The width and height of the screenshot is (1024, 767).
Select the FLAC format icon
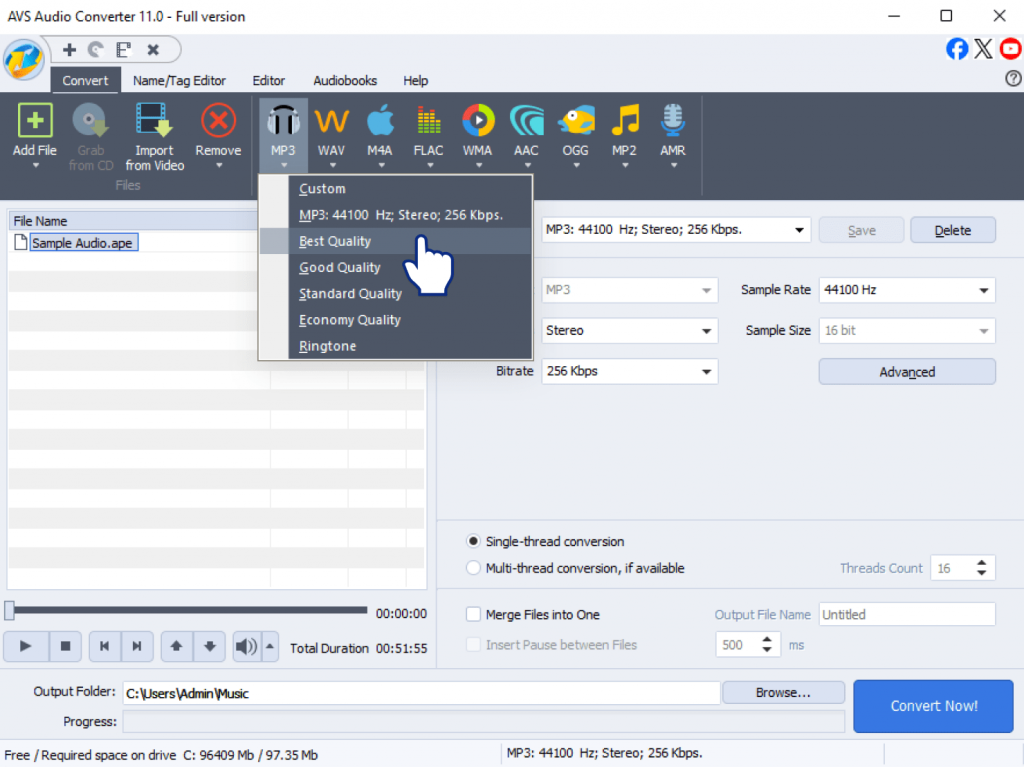(428, 122)
